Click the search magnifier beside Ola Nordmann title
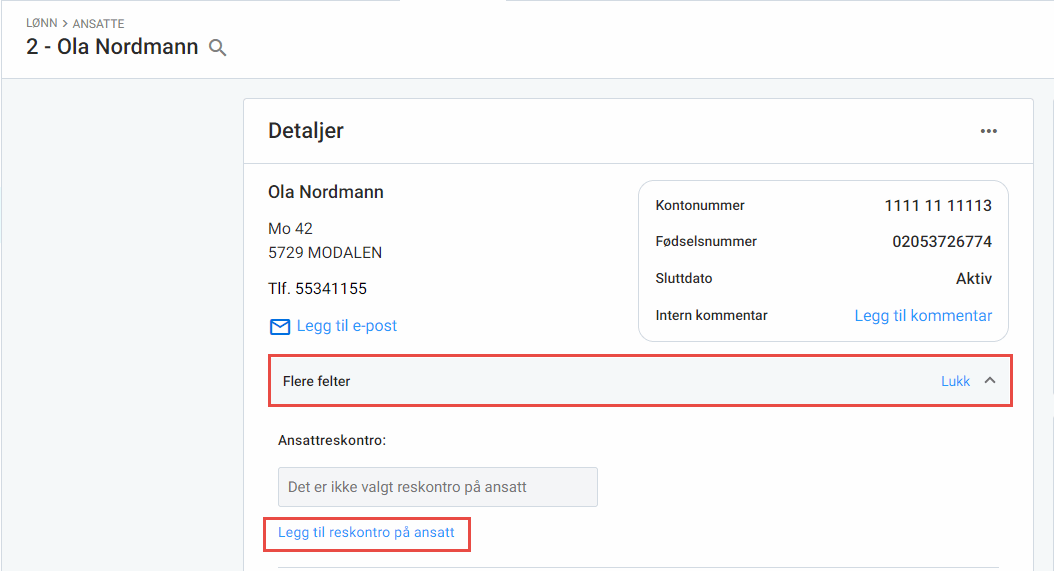1054x571 pixels. point(217,47)
